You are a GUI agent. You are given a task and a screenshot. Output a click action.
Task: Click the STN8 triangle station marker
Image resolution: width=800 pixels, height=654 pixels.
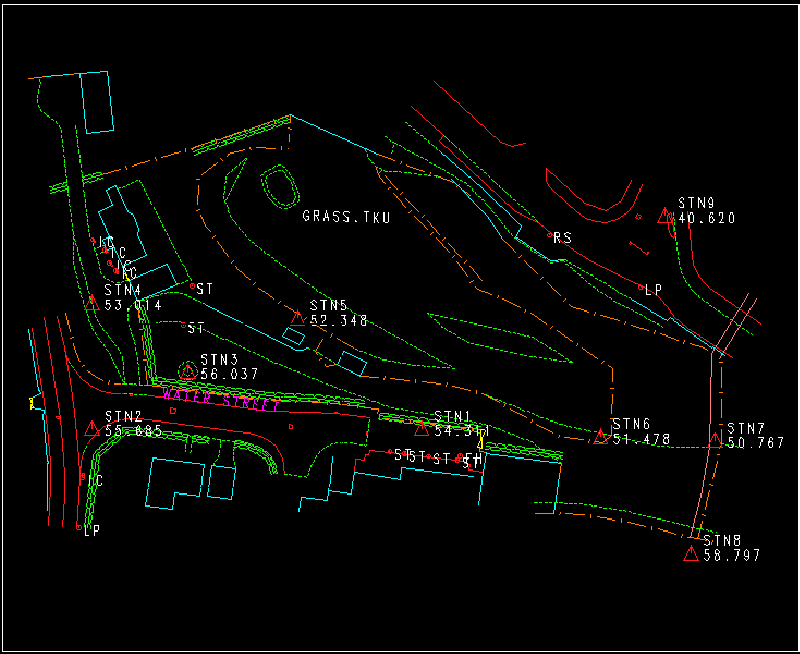click(x=690, y=554)
